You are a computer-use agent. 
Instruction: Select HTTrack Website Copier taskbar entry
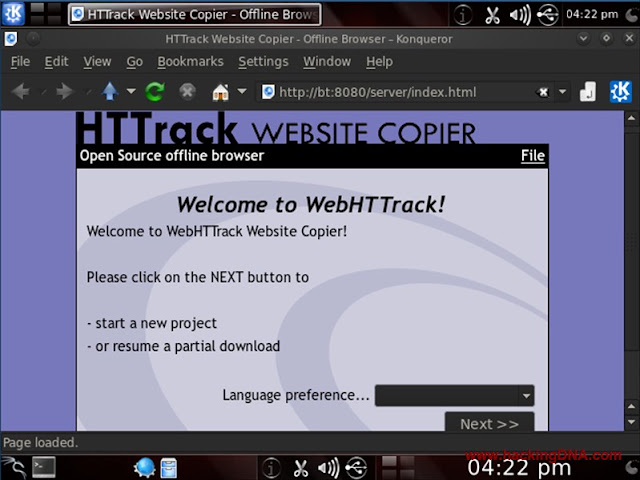[x=195, y=14]
